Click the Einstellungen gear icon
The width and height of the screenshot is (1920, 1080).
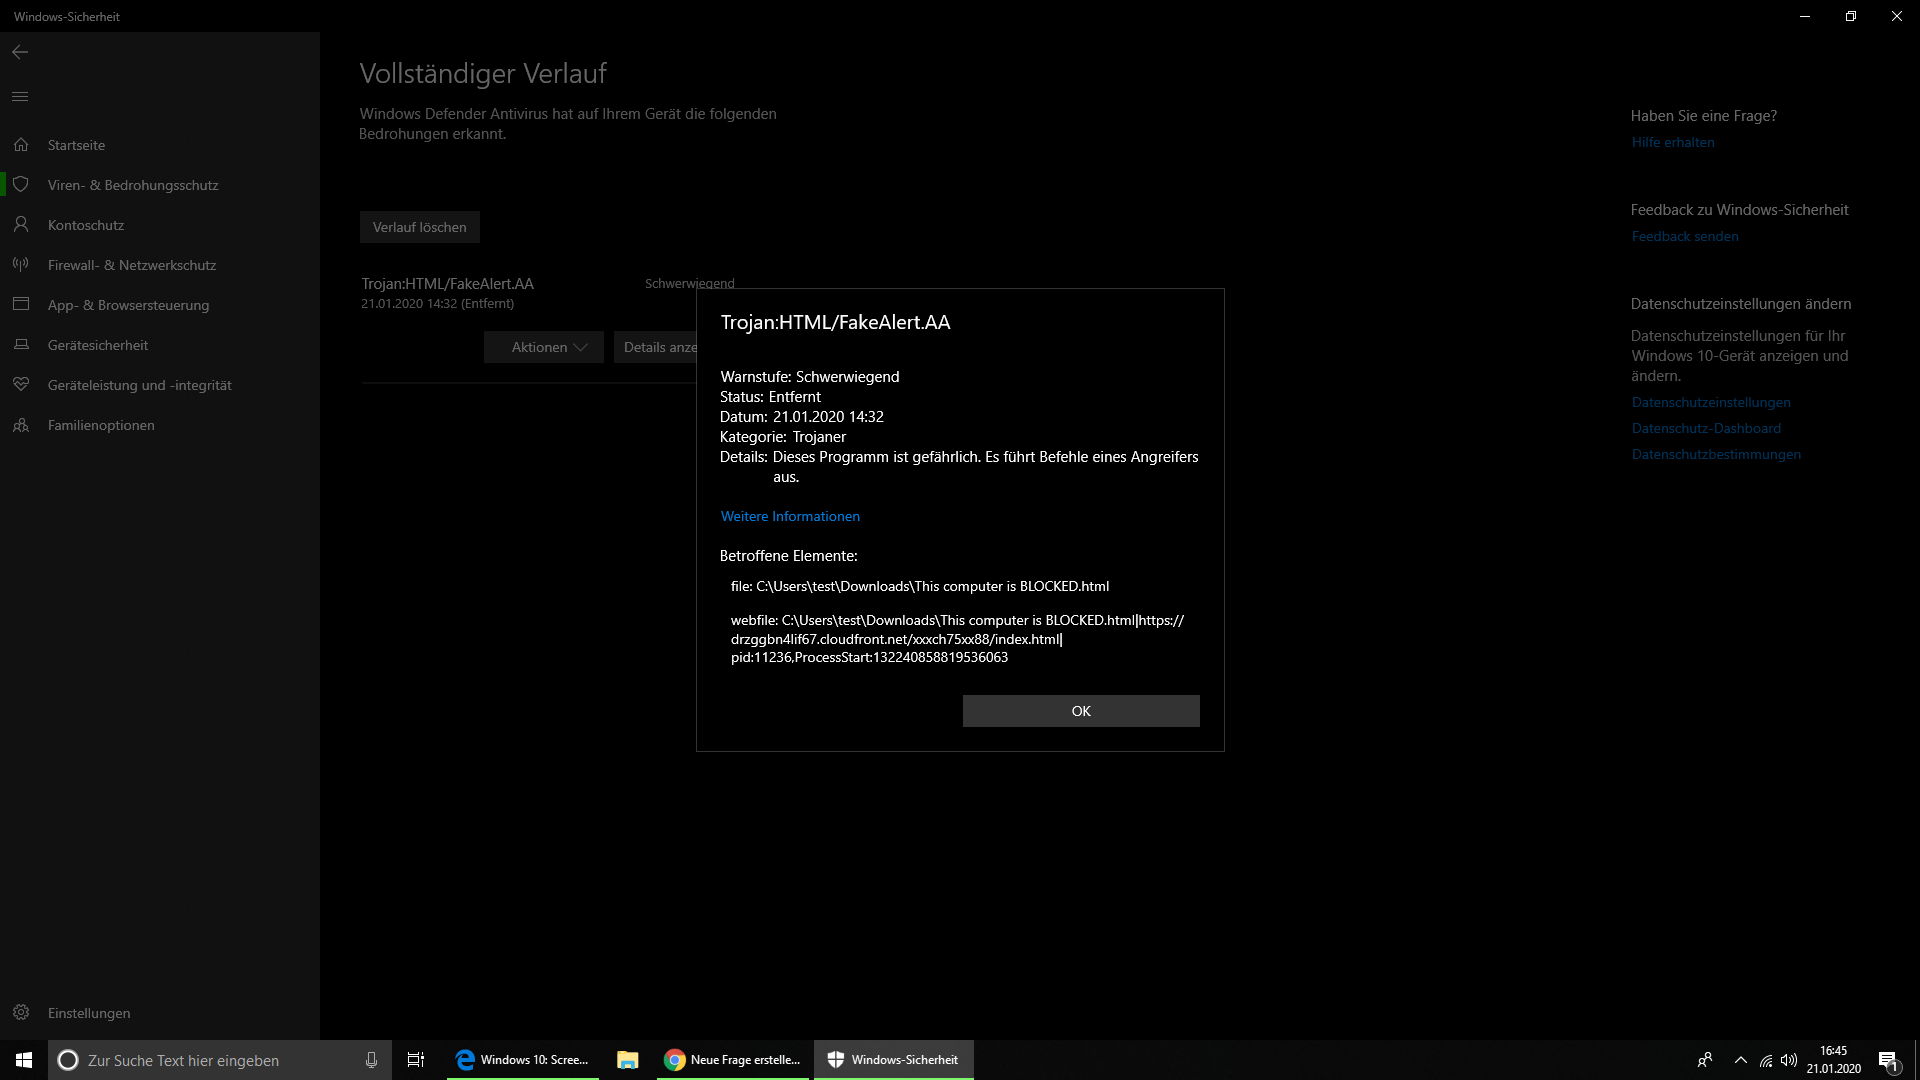coord(21,1013)
